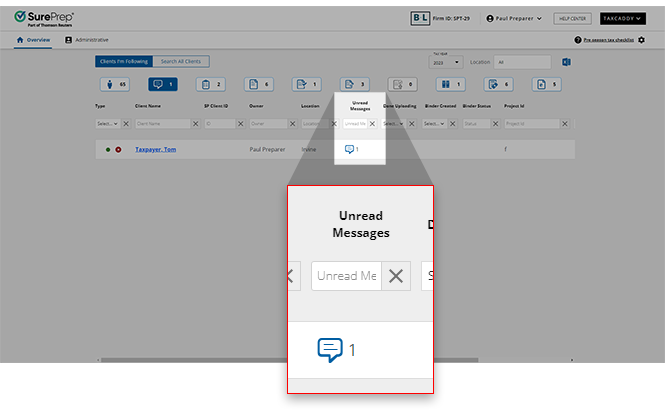This screenshot has height=411, width=665.
Task: Click the SP Client ID filter field
Action: (220, 124)
